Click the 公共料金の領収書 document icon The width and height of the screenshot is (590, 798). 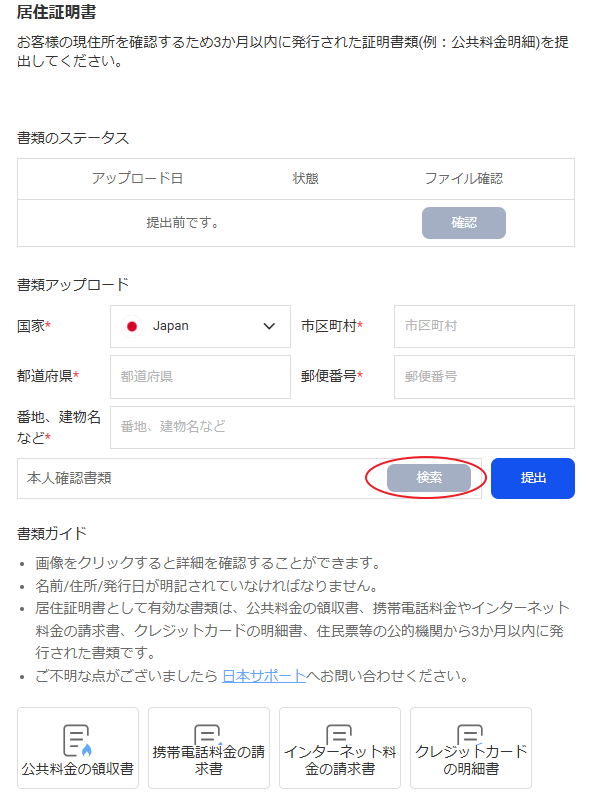point(77,740)
